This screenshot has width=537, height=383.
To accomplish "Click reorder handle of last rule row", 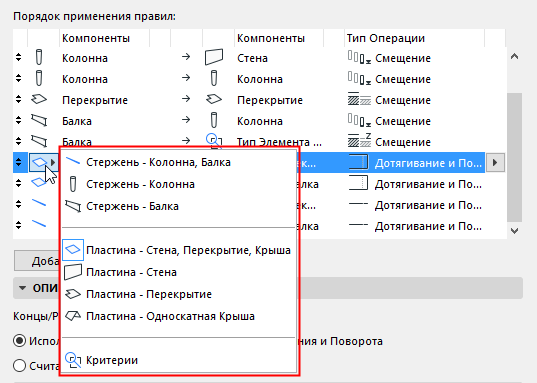I will tap(18, 225).
